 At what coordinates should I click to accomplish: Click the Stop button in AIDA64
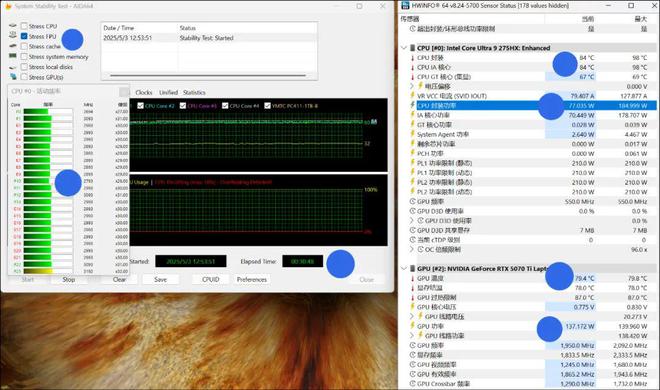(69, 279)
